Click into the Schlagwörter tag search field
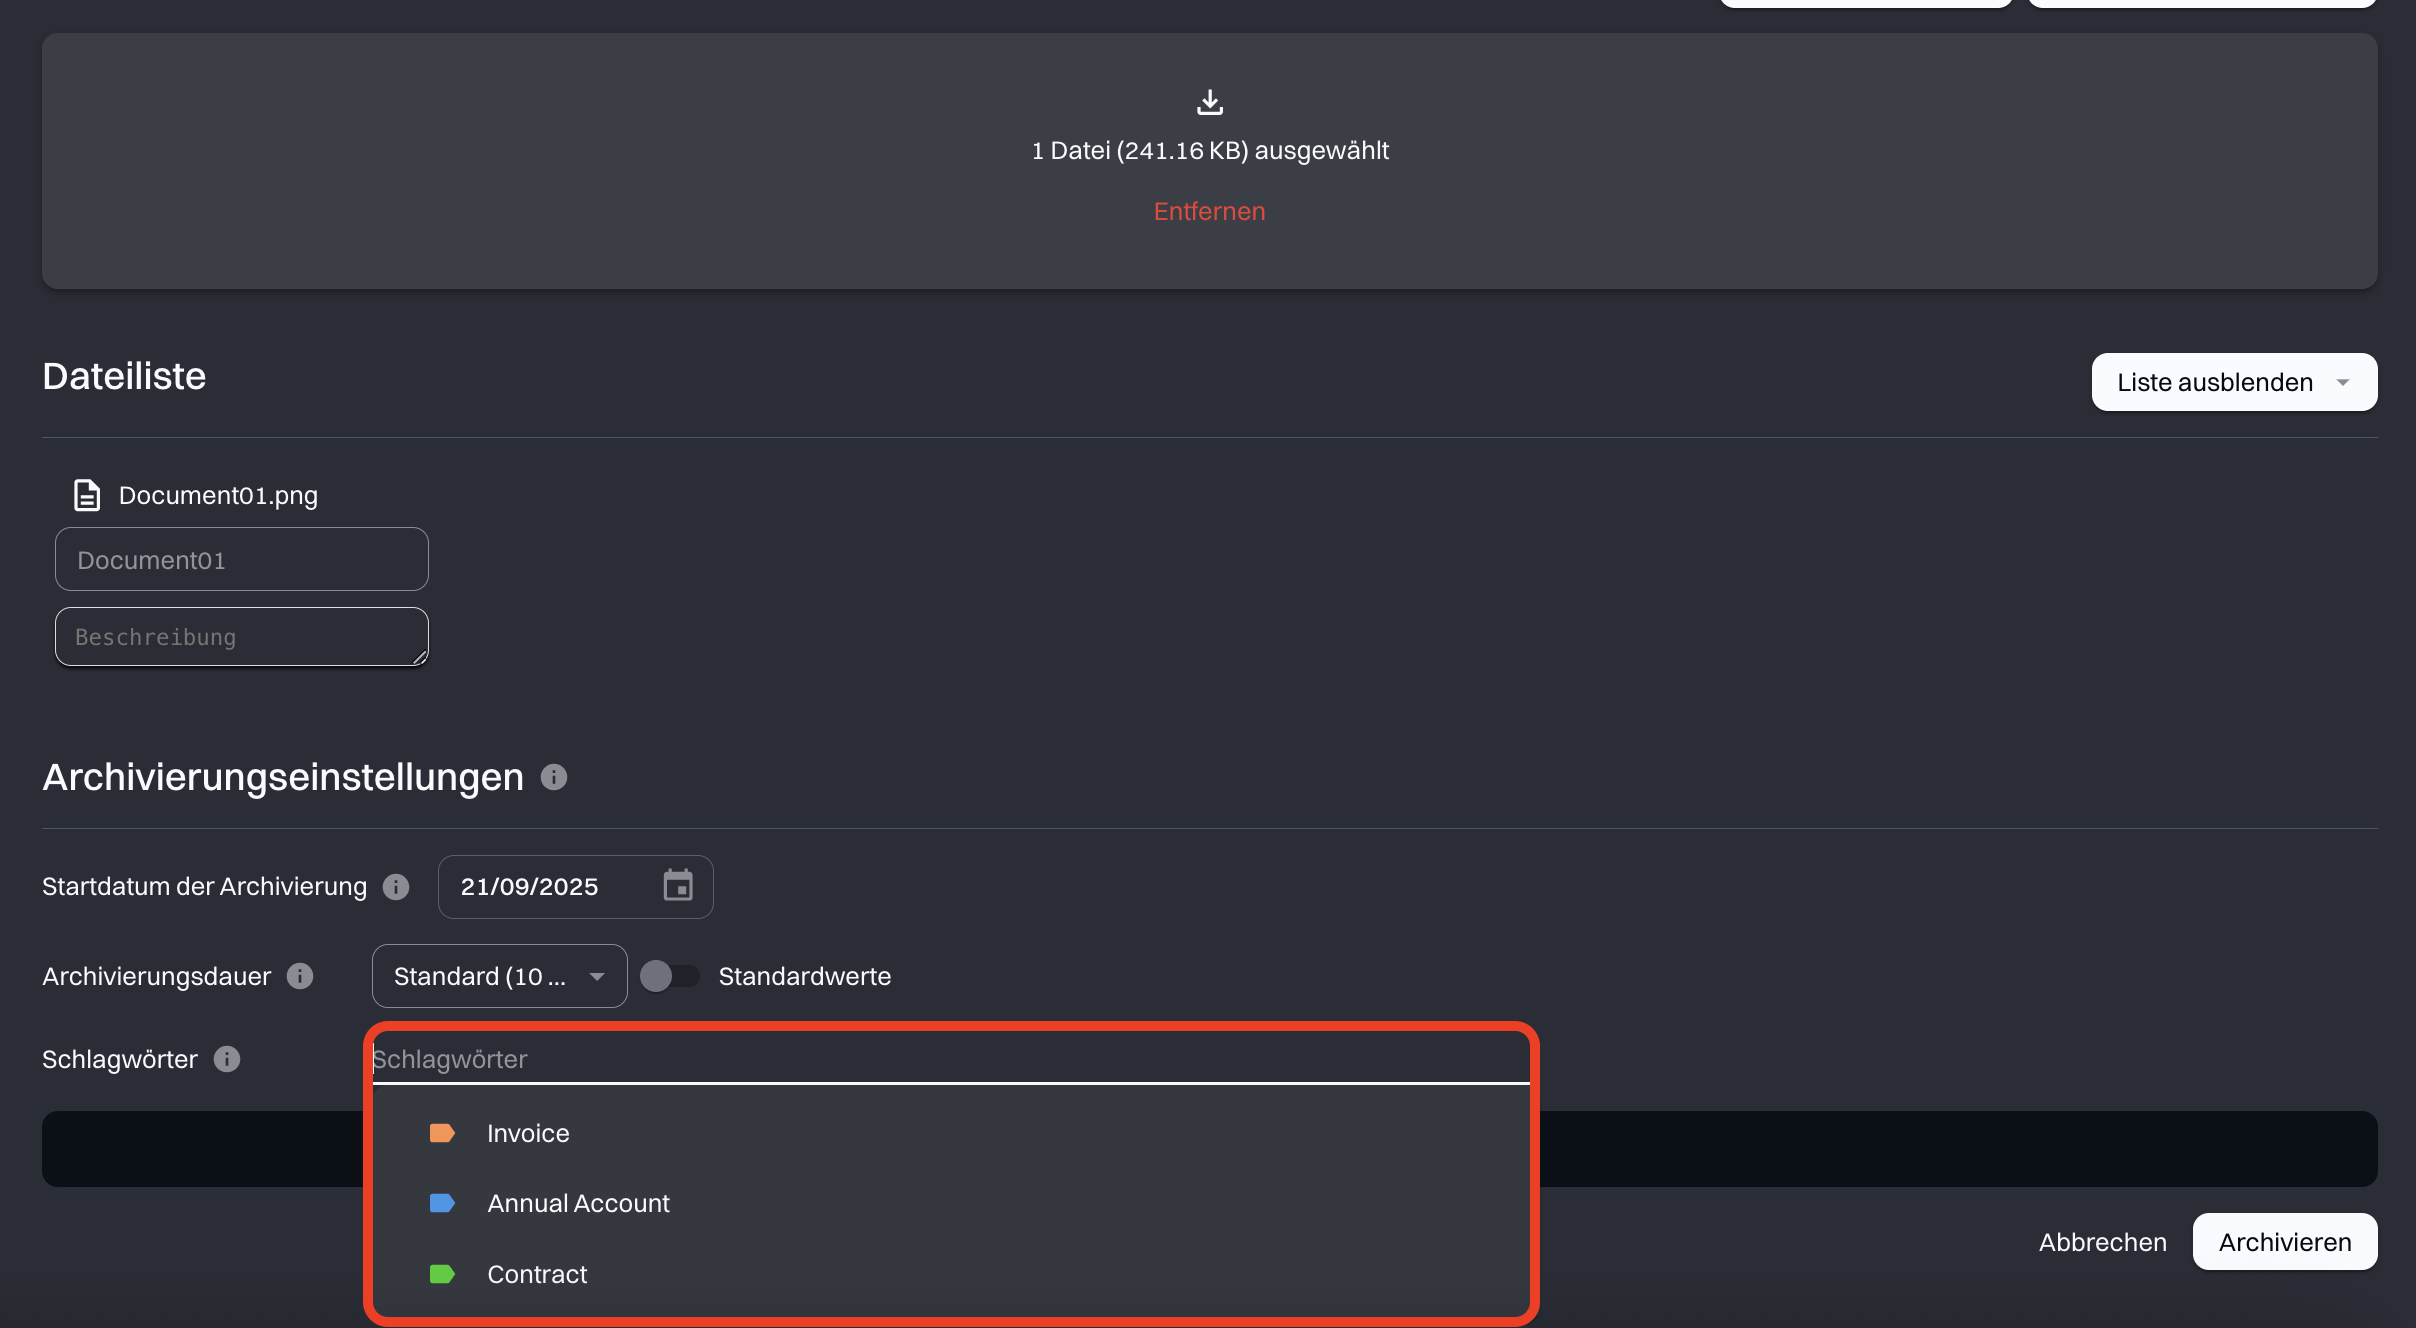 coord(950,1059)
